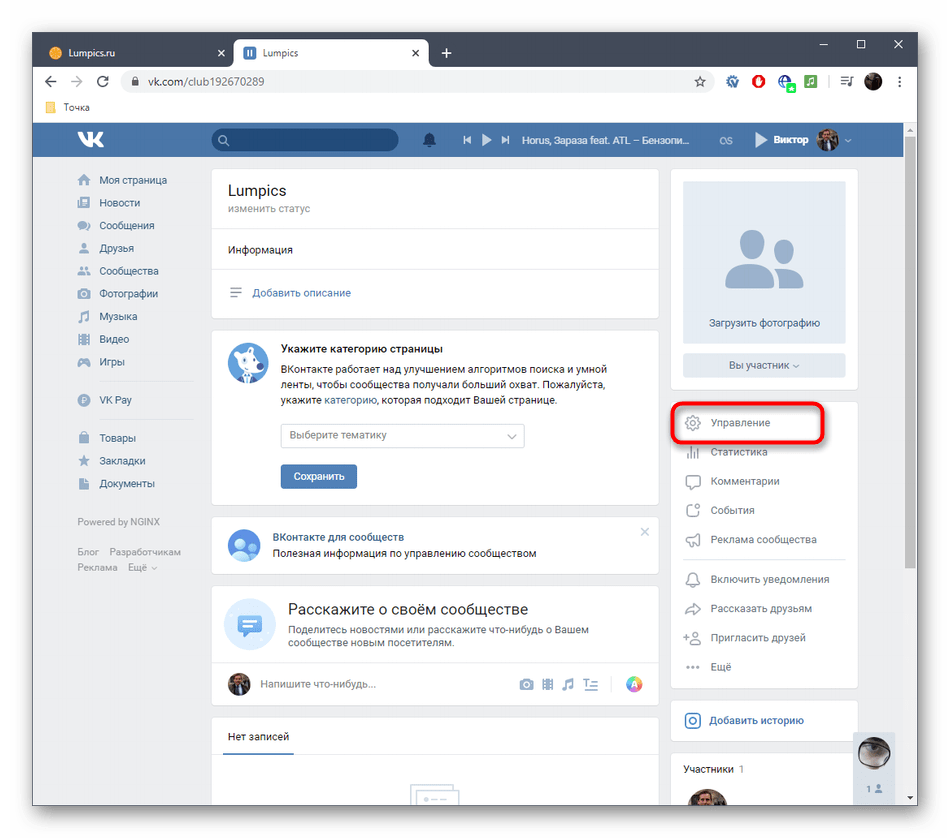The height and width of the screenshot is (838, 950).
Task: Click the Комментарии speech bubble icon
Action: (x=693, y=482)
